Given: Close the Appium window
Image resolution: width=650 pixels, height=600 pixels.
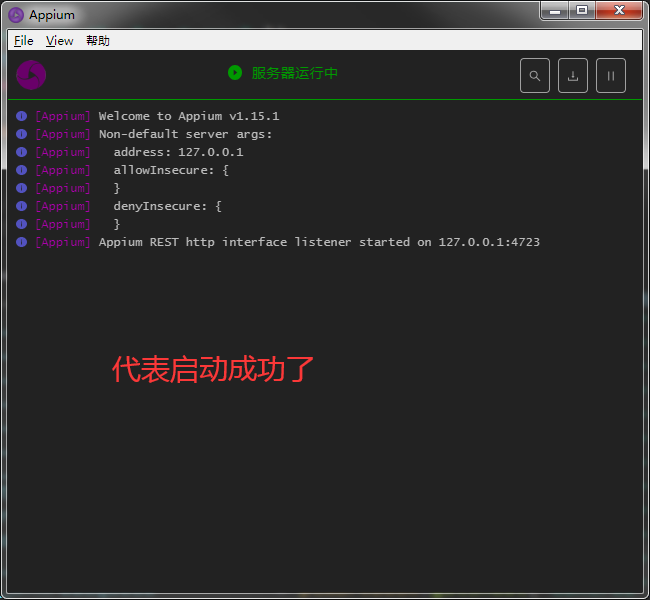Looking at the screenshot, I should click(619, 10).
